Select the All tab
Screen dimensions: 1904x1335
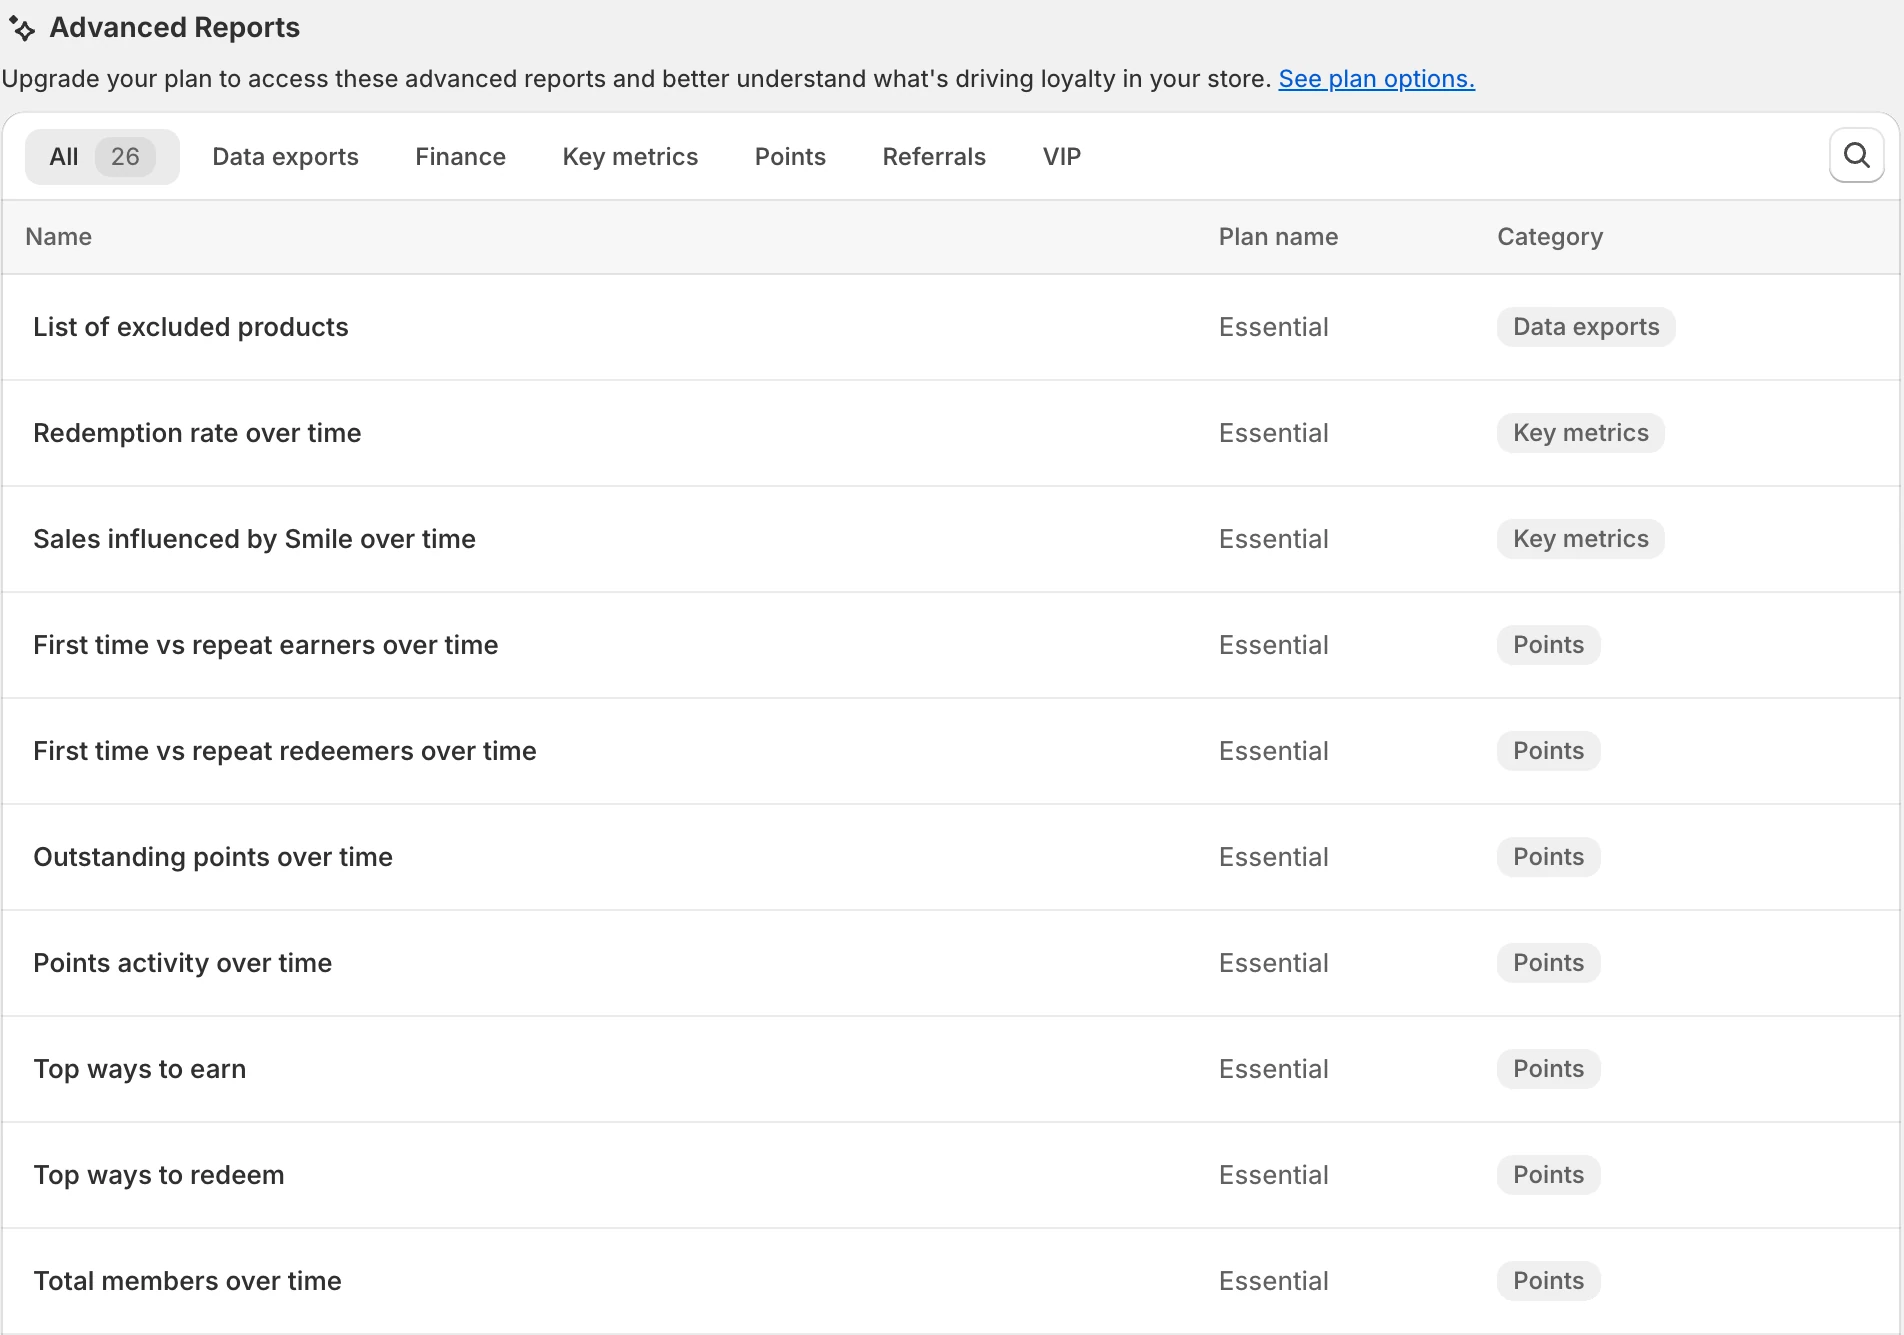click(x=102, y=157)
